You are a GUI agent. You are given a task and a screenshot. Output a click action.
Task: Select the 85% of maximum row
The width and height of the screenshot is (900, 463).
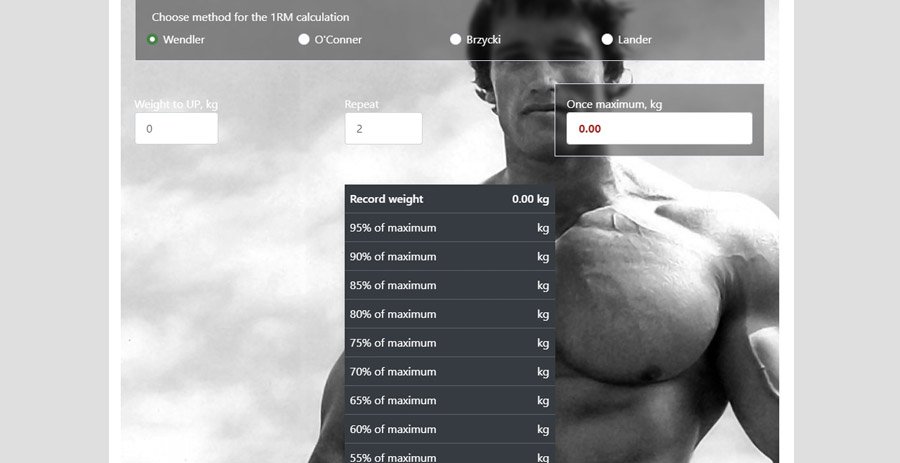point(449,285)
